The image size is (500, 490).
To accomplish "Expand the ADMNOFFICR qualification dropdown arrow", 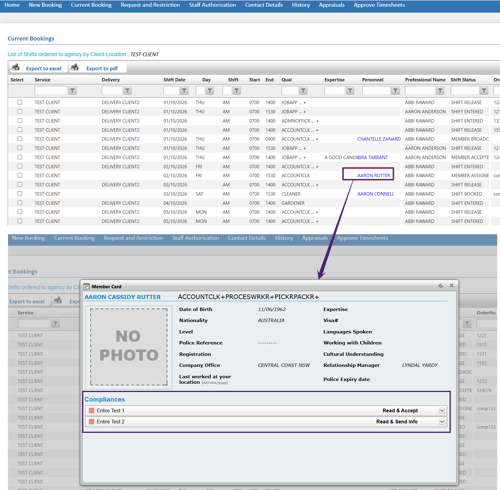I will click(x=317, y=121).
